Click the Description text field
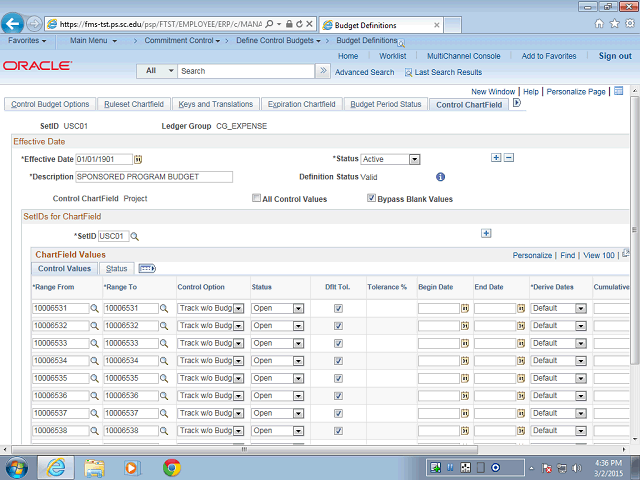Image resolution: width=640 pixels, height=480 pixels. click(x=154, y=177)
